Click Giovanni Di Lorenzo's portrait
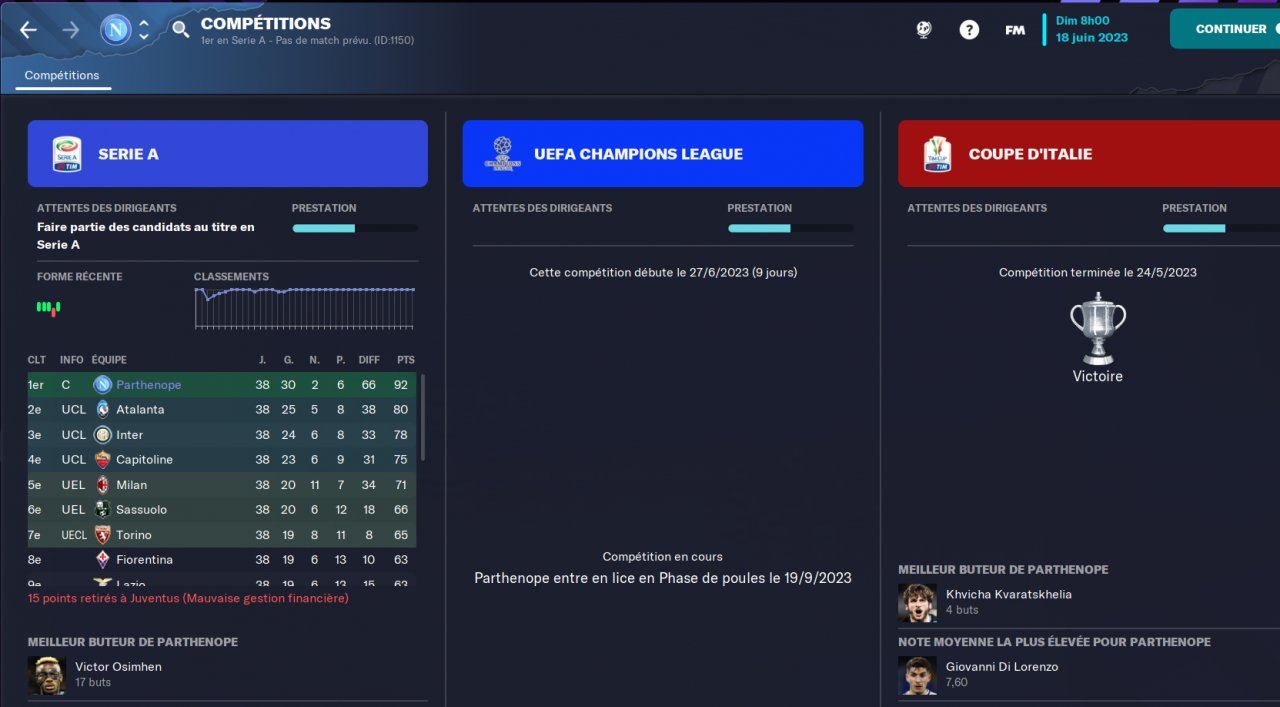 pyautogui.click(x=917, y=676)
